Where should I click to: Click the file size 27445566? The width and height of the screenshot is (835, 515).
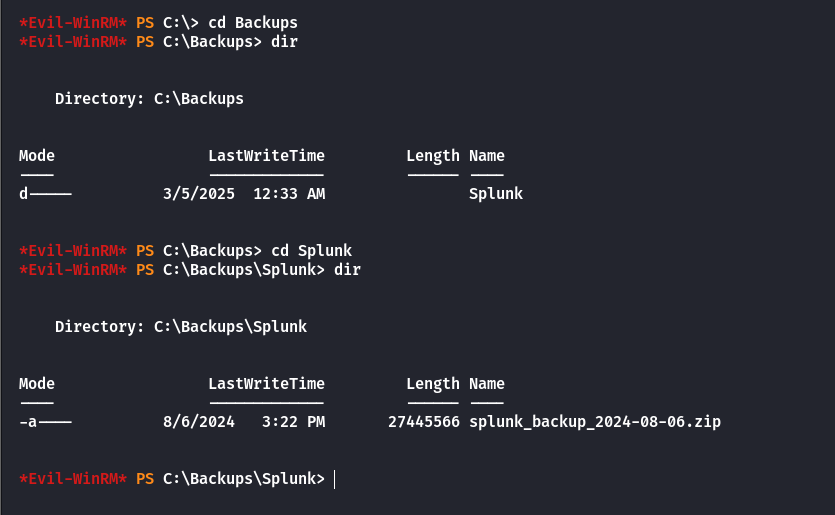pyautogui.click(x=424, y=422)
